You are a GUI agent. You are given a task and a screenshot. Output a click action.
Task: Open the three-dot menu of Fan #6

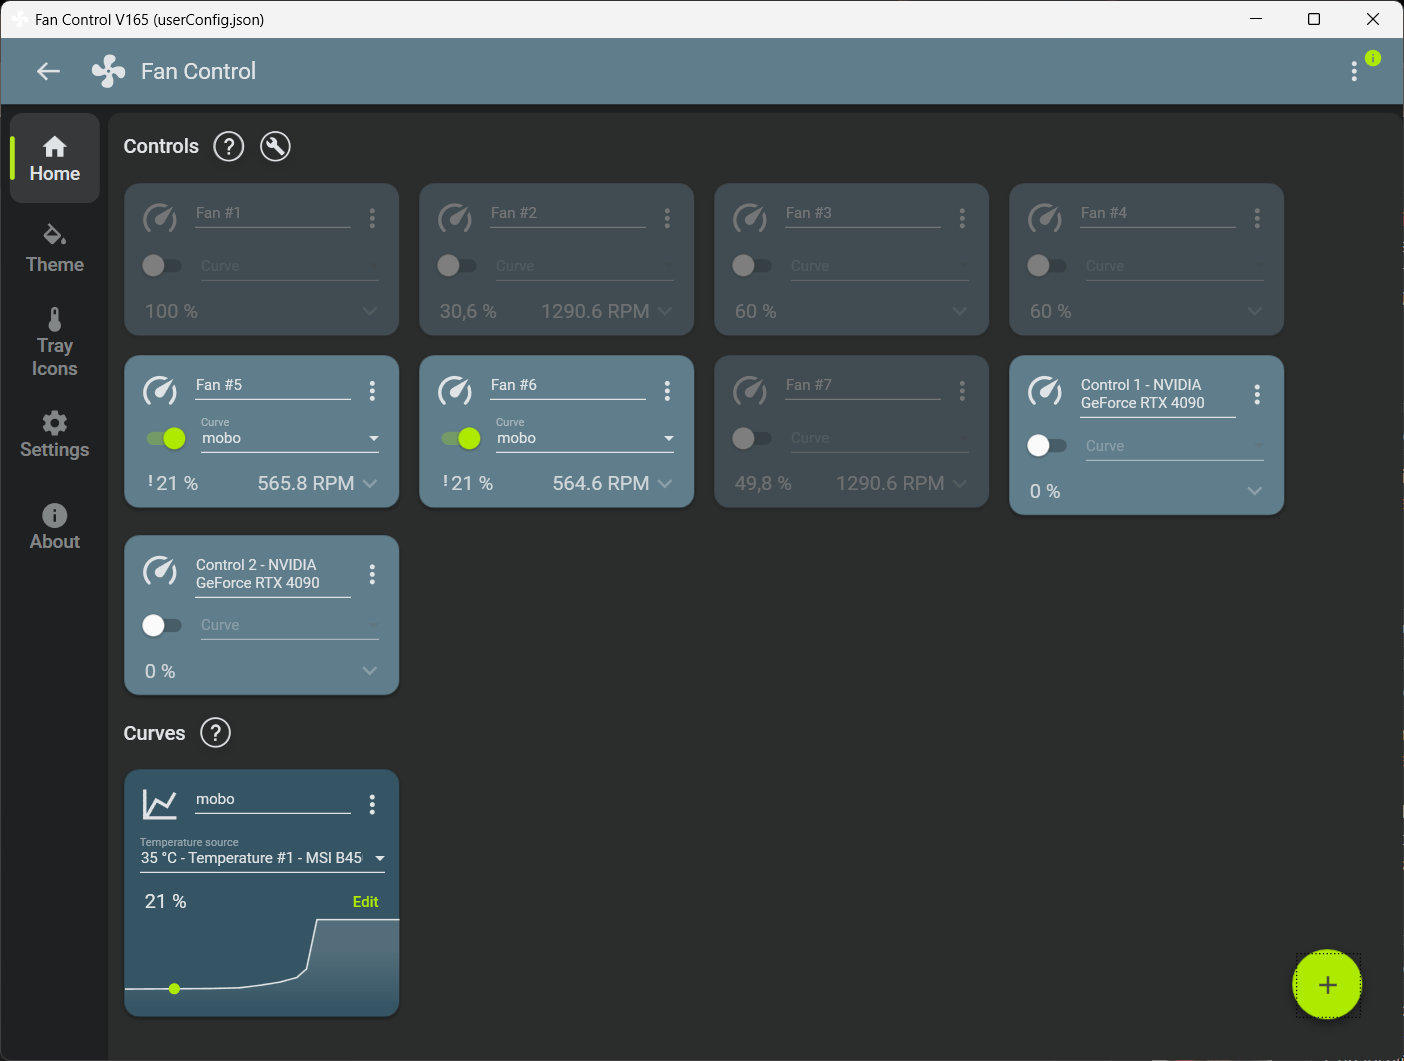tap(667, 390)
